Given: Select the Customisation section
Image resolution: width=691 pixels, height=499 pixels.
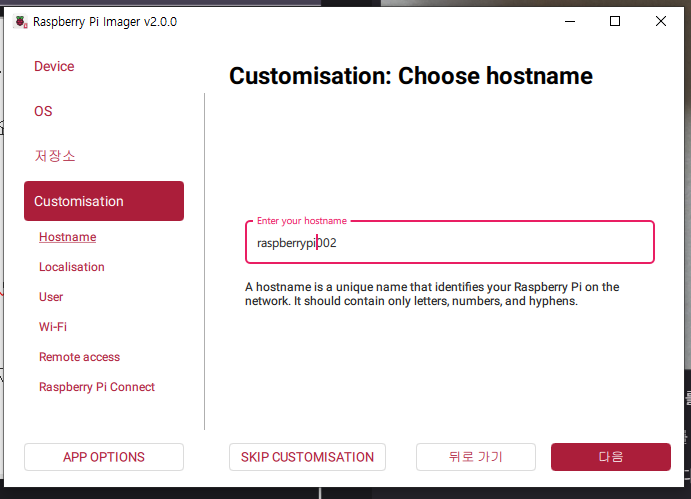Looking at the screenshot, I should tap(104, 201).
